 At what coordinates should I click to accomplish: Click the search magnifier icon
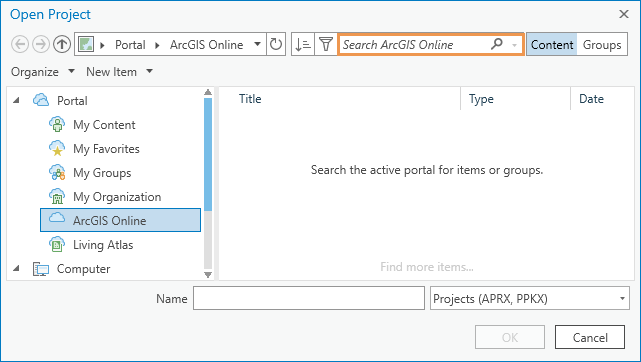(x=497, y=43)
